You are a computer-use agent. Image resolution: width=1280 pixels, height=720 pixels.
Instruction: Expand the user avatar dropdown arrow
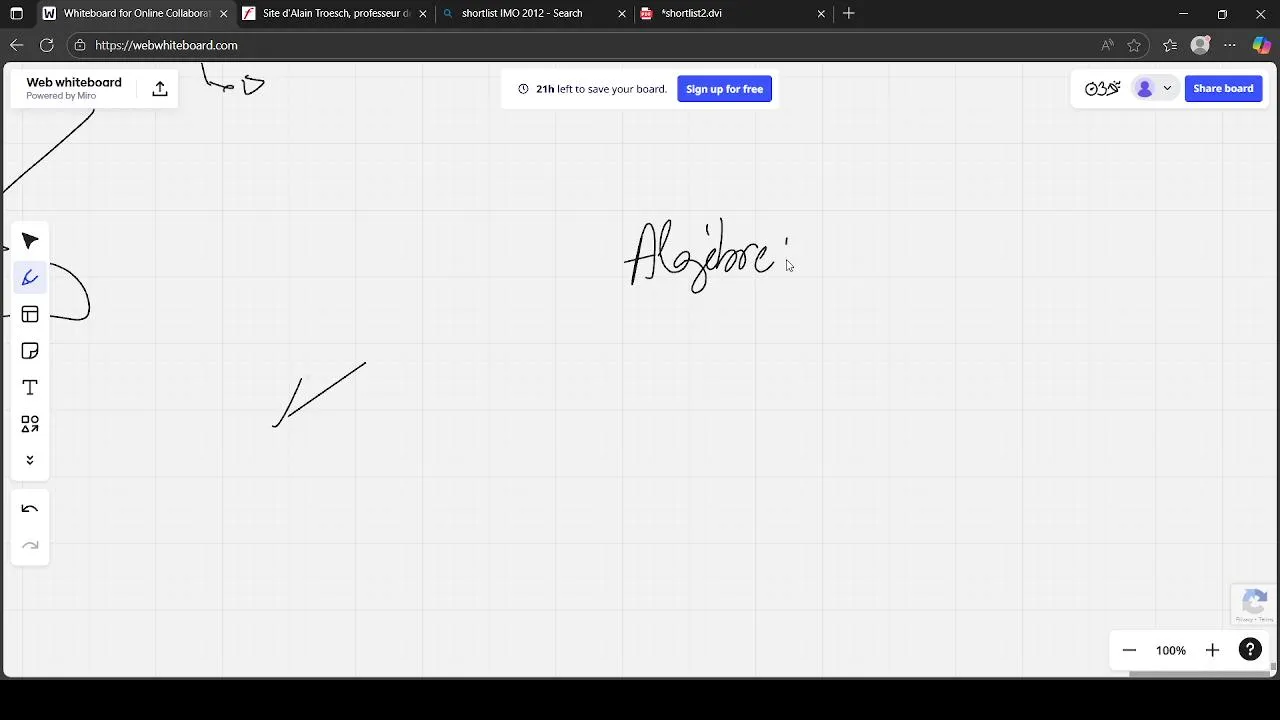click(1167, 88)
